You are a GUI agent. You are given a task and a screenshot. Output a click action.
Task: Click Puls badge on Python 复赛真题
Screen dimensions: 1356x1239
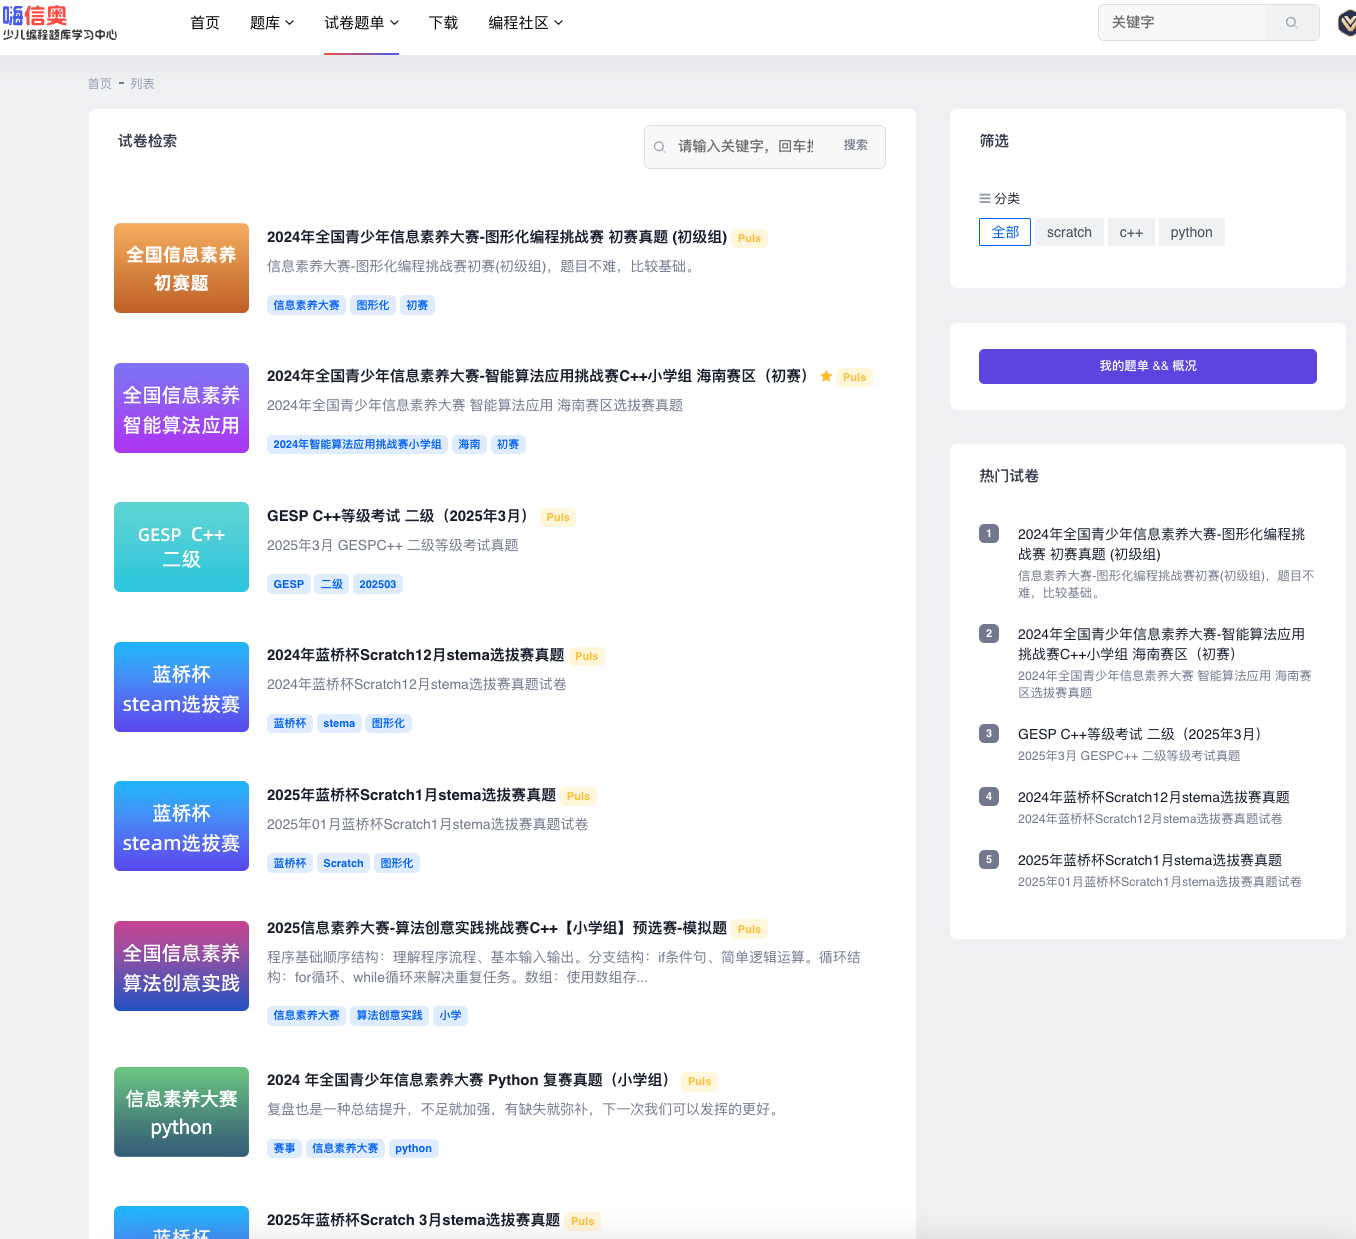click(x=700, y=1082)
